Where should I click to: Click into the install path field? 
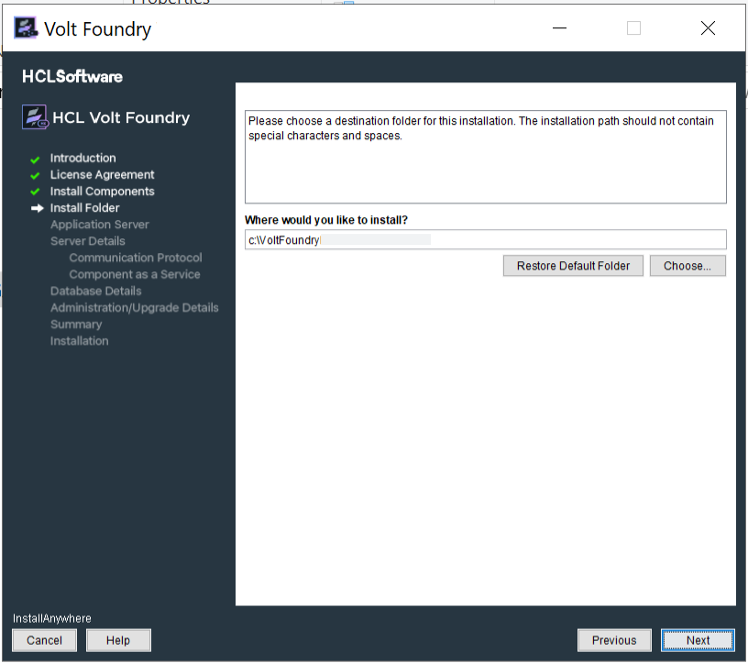click(x=485, y=239)
